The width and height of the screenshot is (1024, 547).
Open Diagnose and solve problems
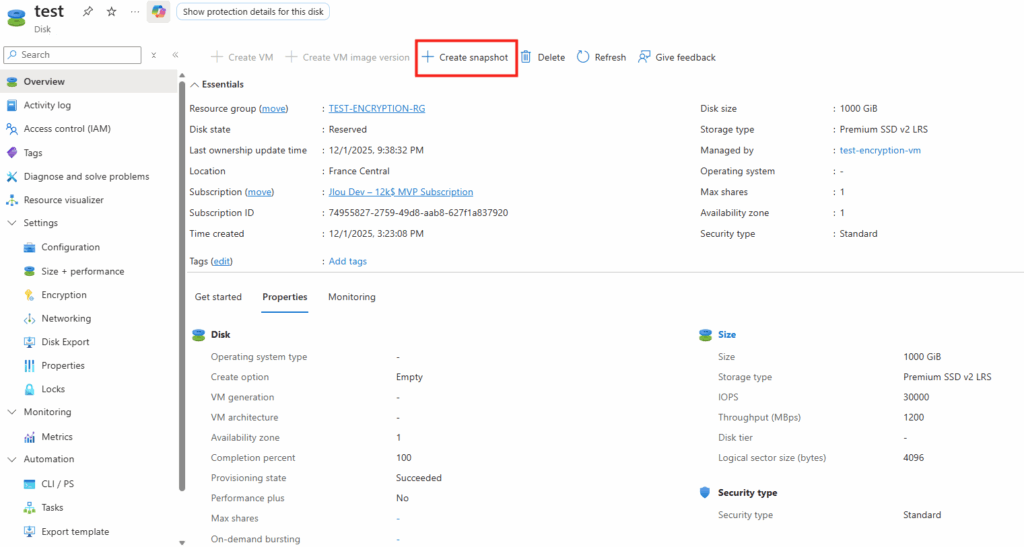click(86, 176)
